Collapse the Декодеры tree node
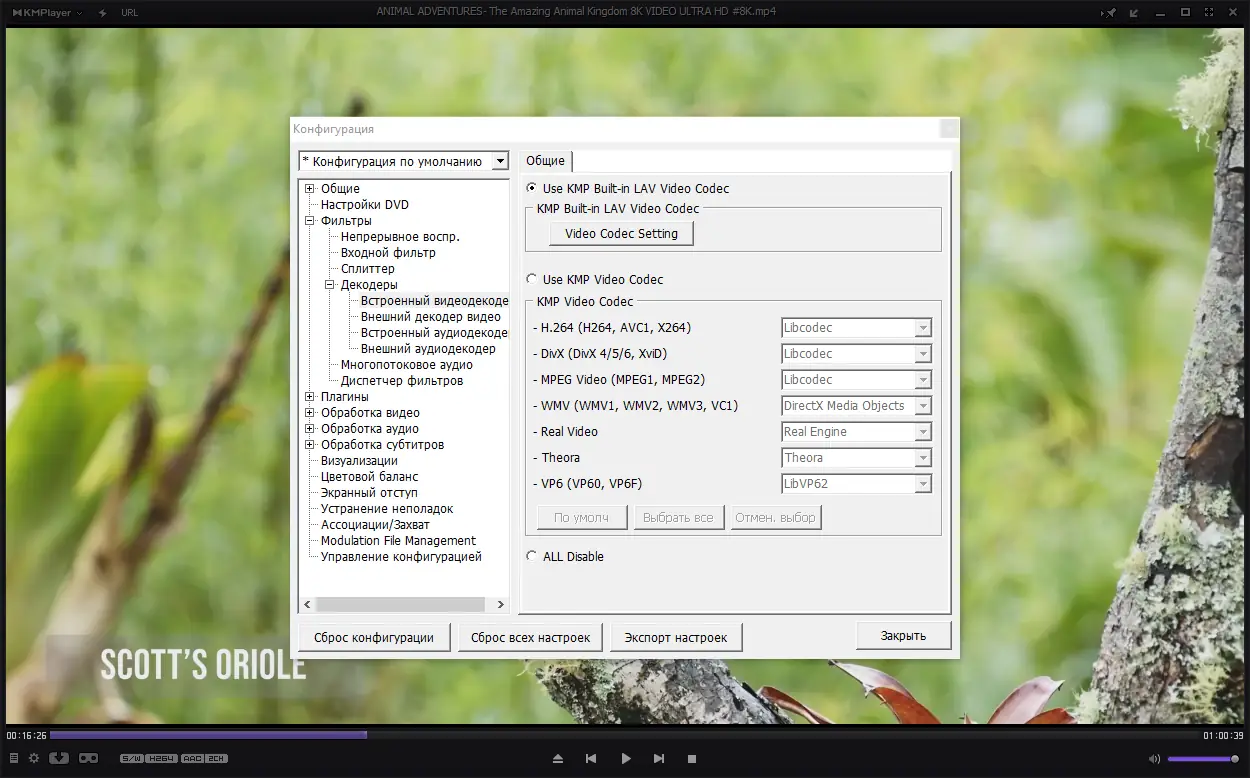1250x778 pixels. point(330,285)
